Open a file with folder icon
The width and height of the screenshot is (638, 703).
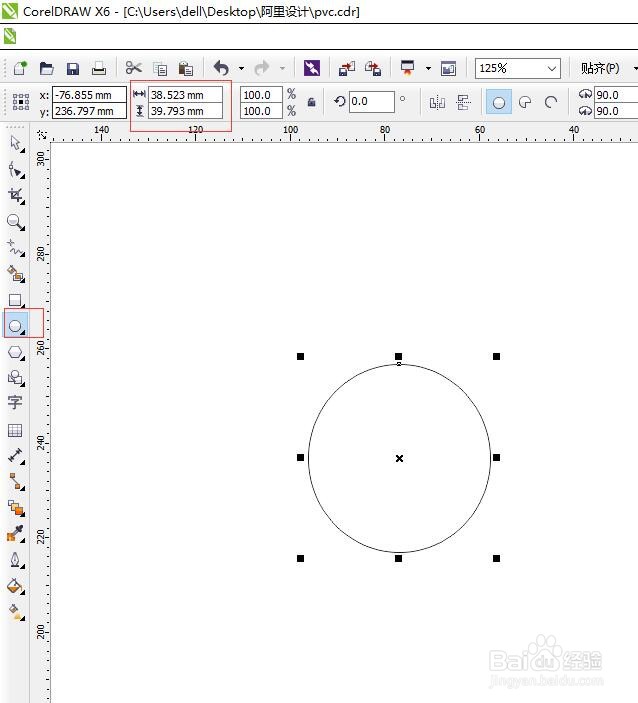47,68
